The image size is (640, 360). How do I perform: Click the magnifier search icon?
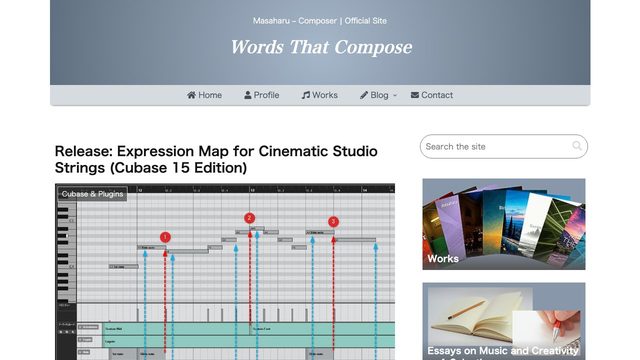coord(577,146)
